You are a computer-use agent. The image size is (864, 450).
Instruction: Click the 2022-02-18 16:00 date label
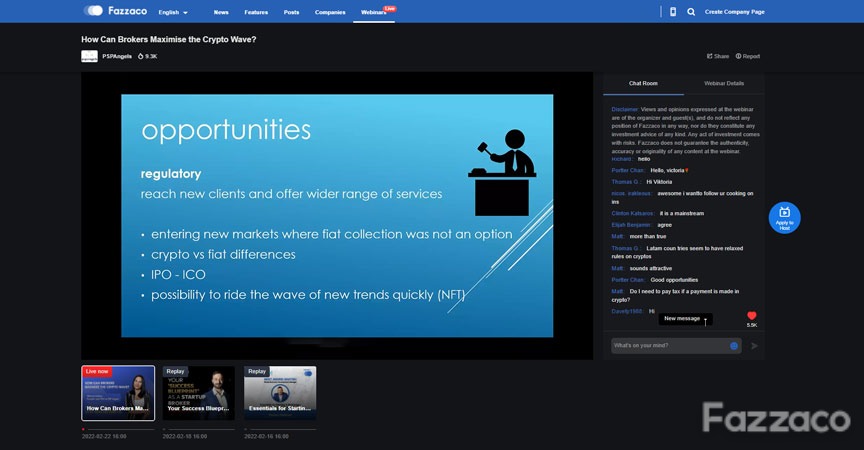[x=185, y=436]
